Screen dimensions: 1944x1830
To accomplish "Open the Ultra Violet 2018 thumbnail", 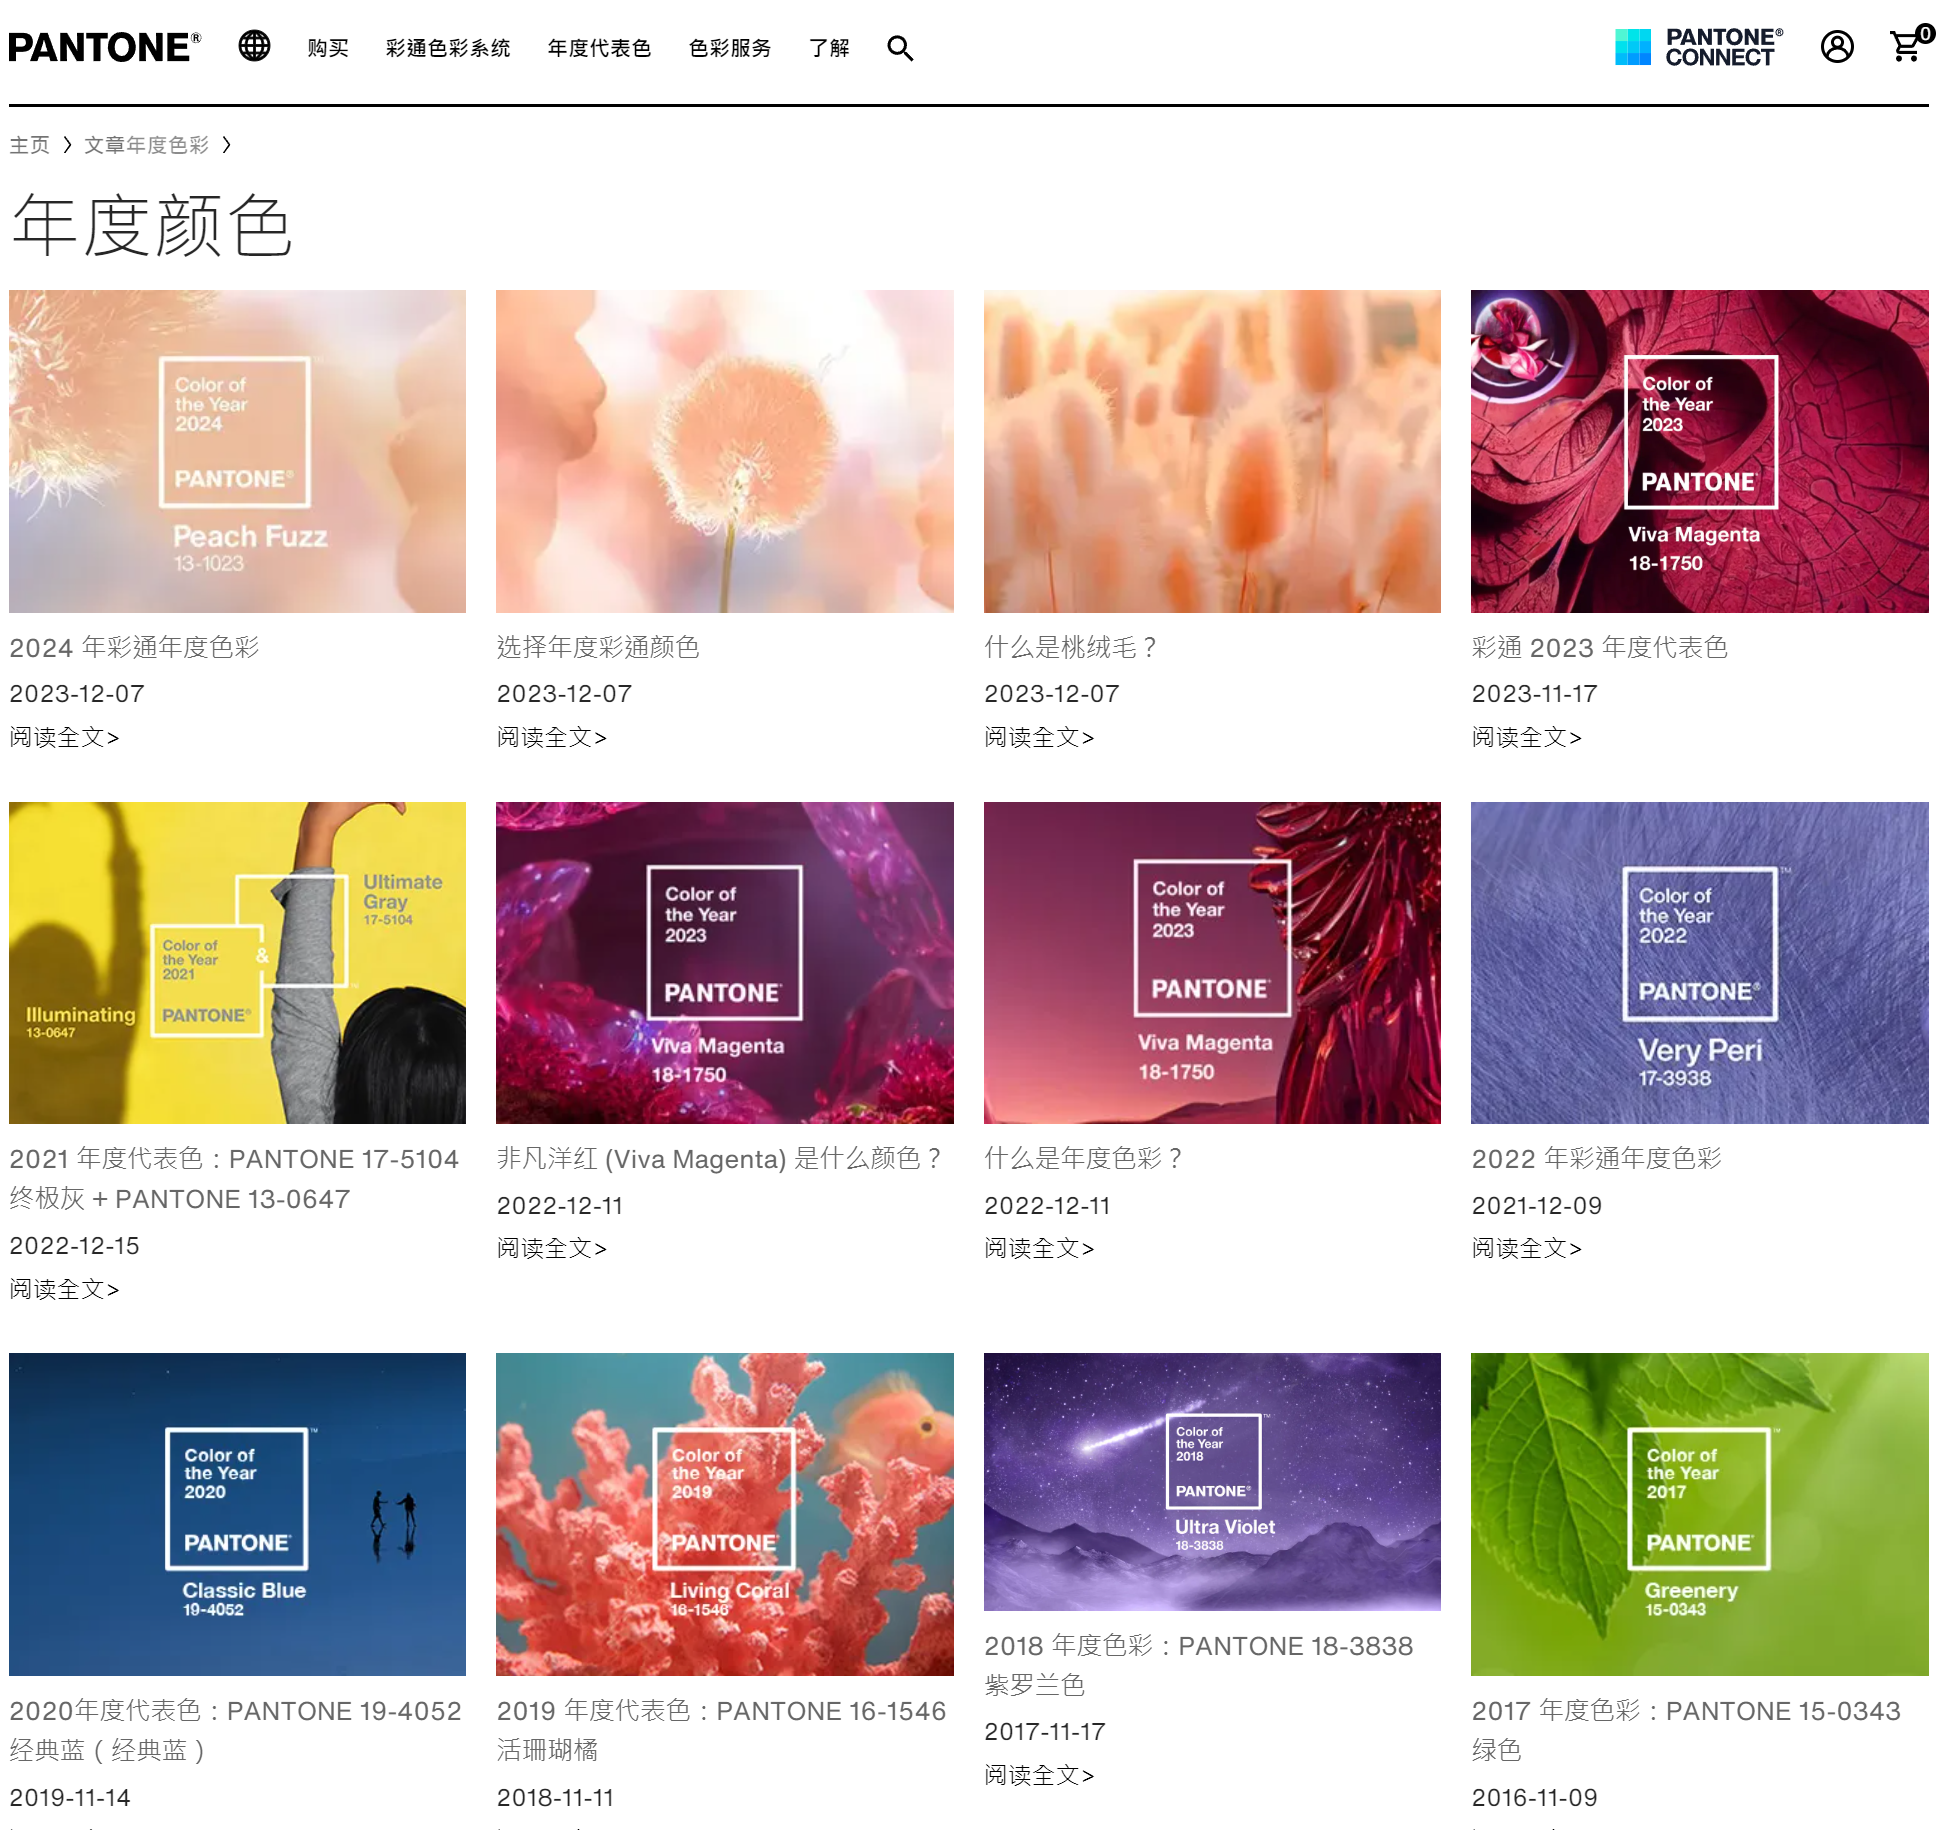I will (x=1212, y=1482).
